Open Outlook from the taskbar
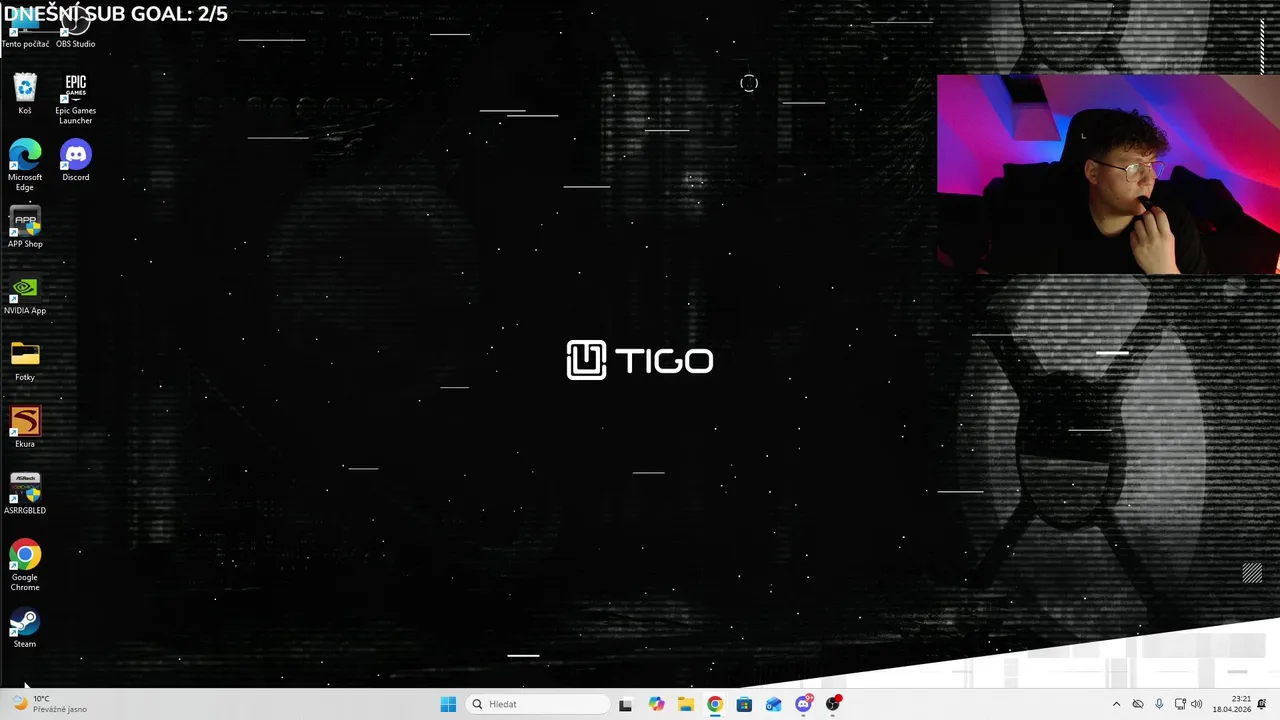1280x720 pixels. pos(773,704)
